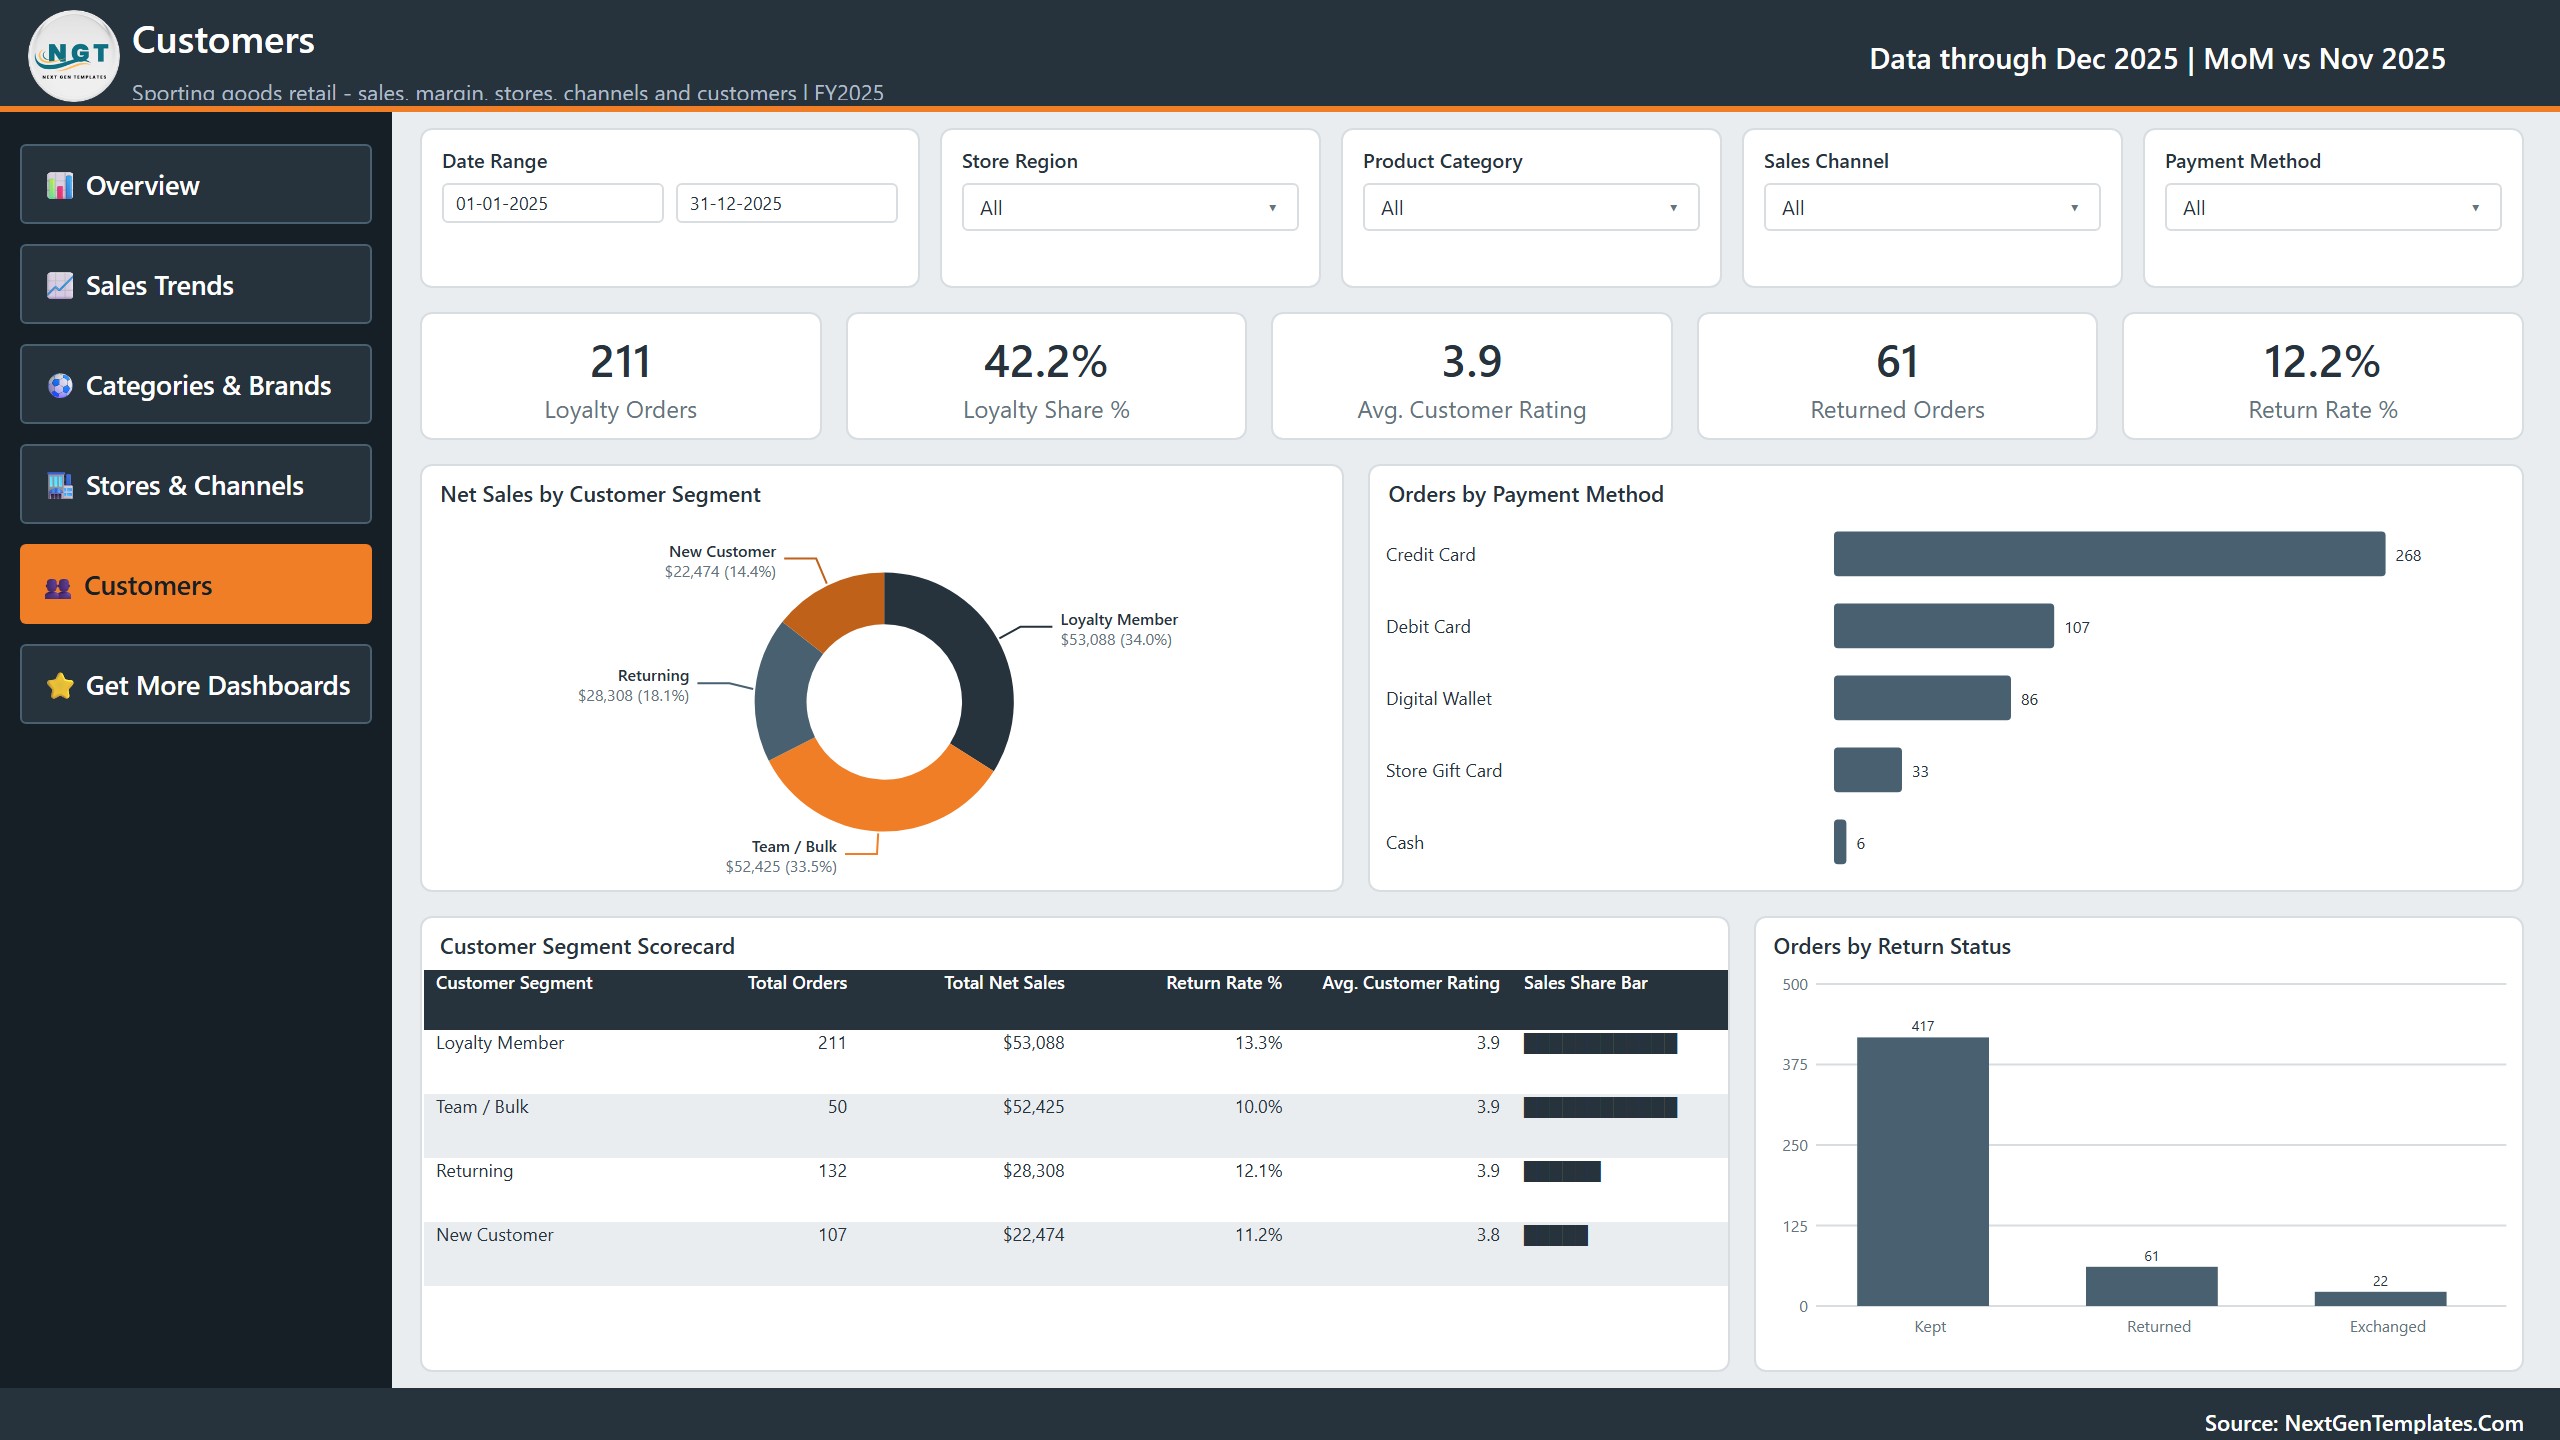
Task: Select the Team / Bulk table row
Action: [1076, 1126]
